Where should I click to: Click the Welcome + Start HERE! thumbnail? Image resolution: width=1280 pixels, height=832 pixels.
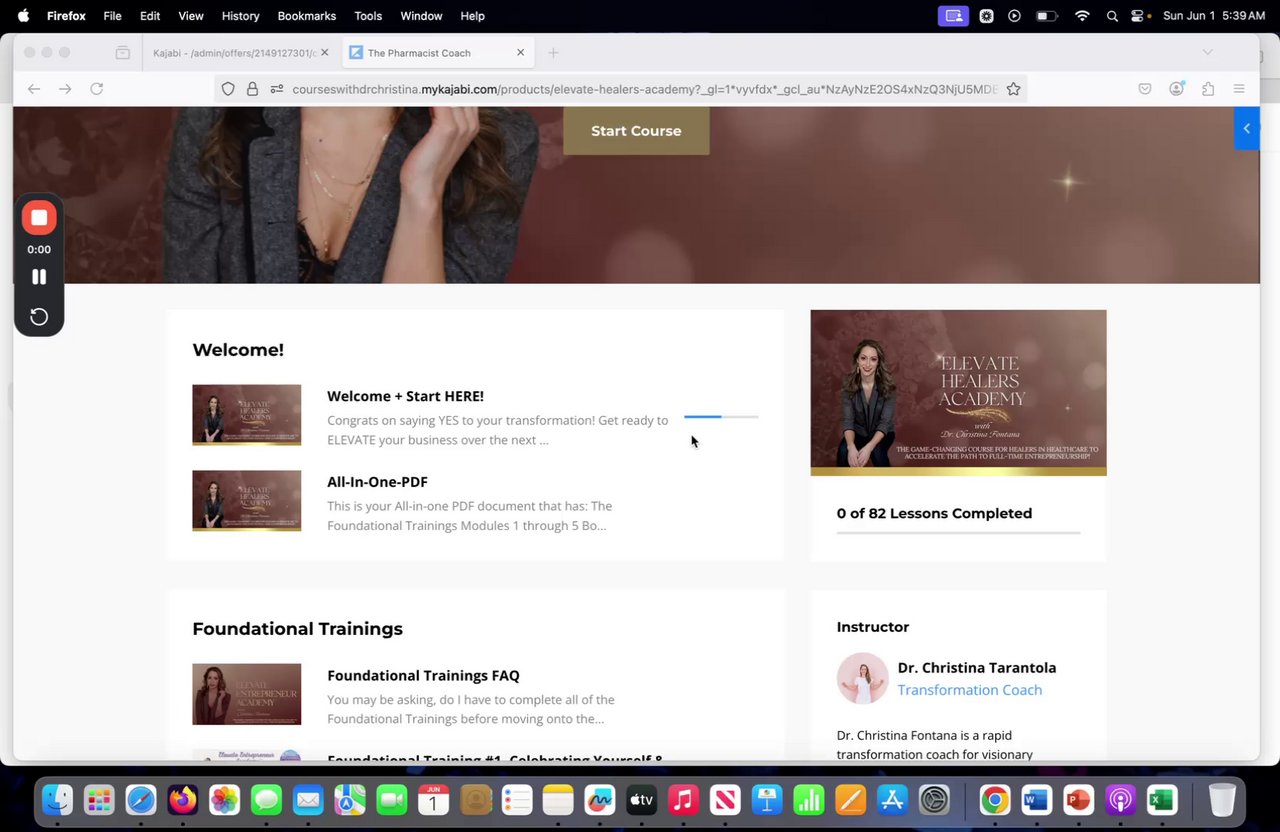(247, 415)
